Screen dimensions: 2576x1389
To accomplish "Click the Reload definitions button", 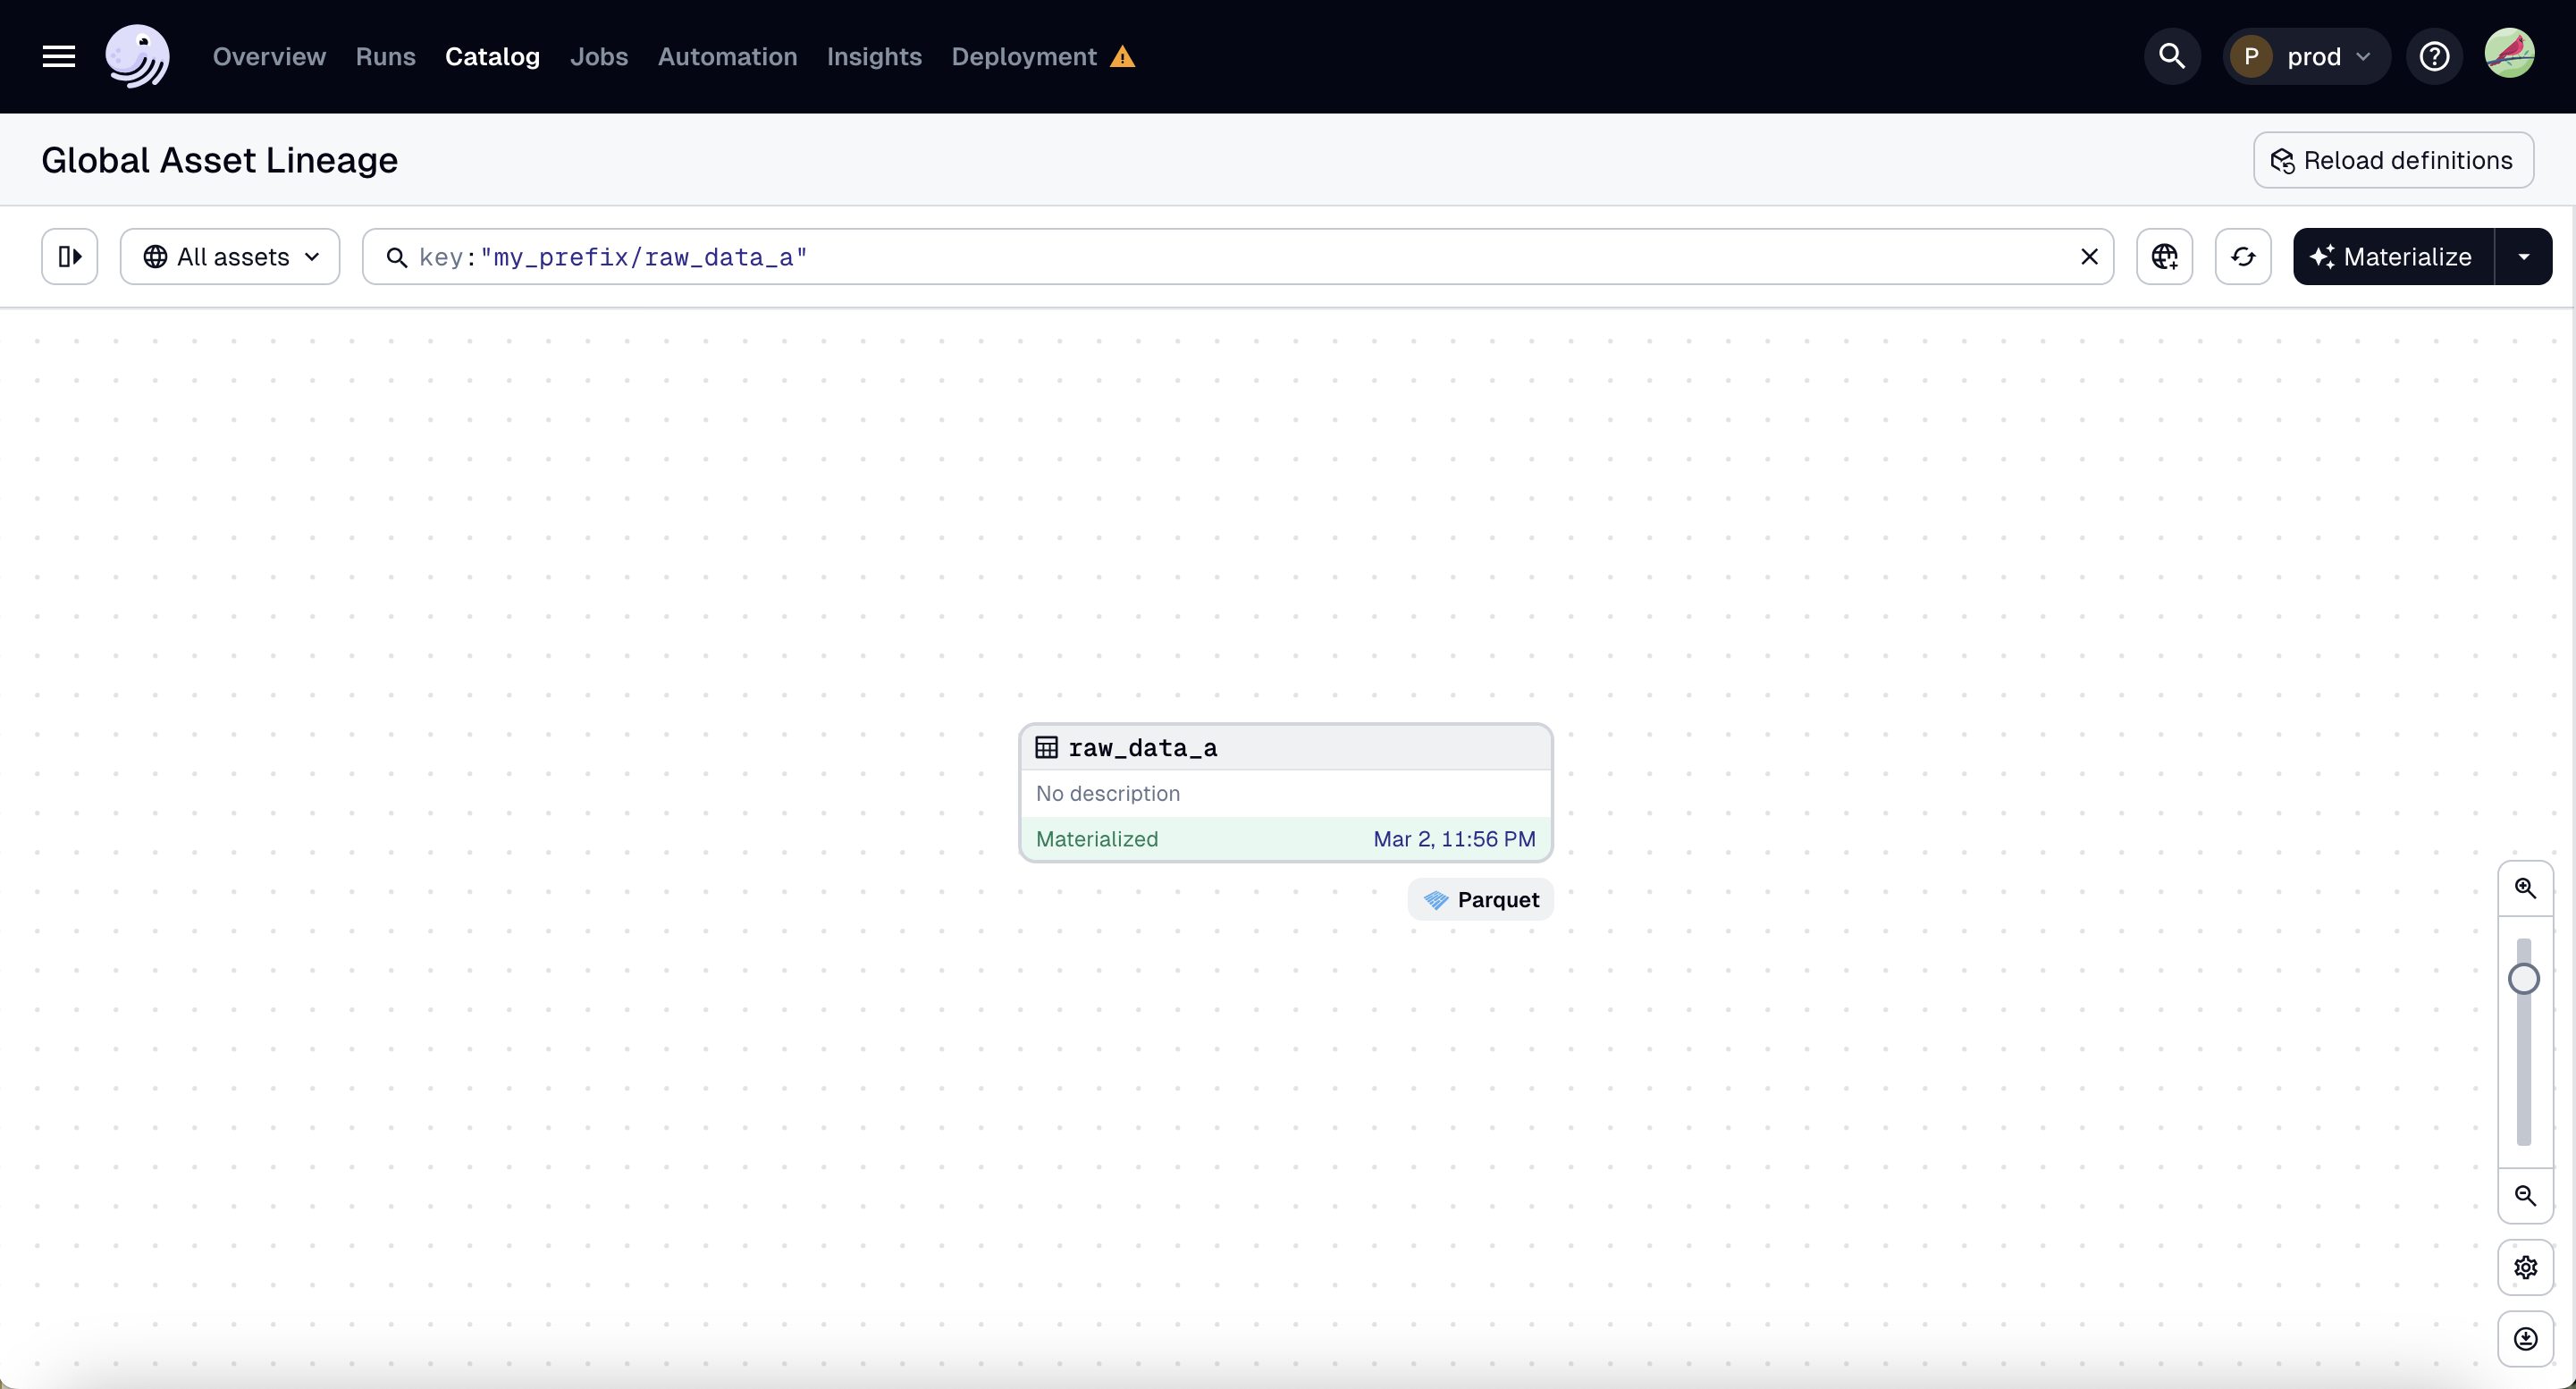I will pyautogui.click(x=2391, y=159).
